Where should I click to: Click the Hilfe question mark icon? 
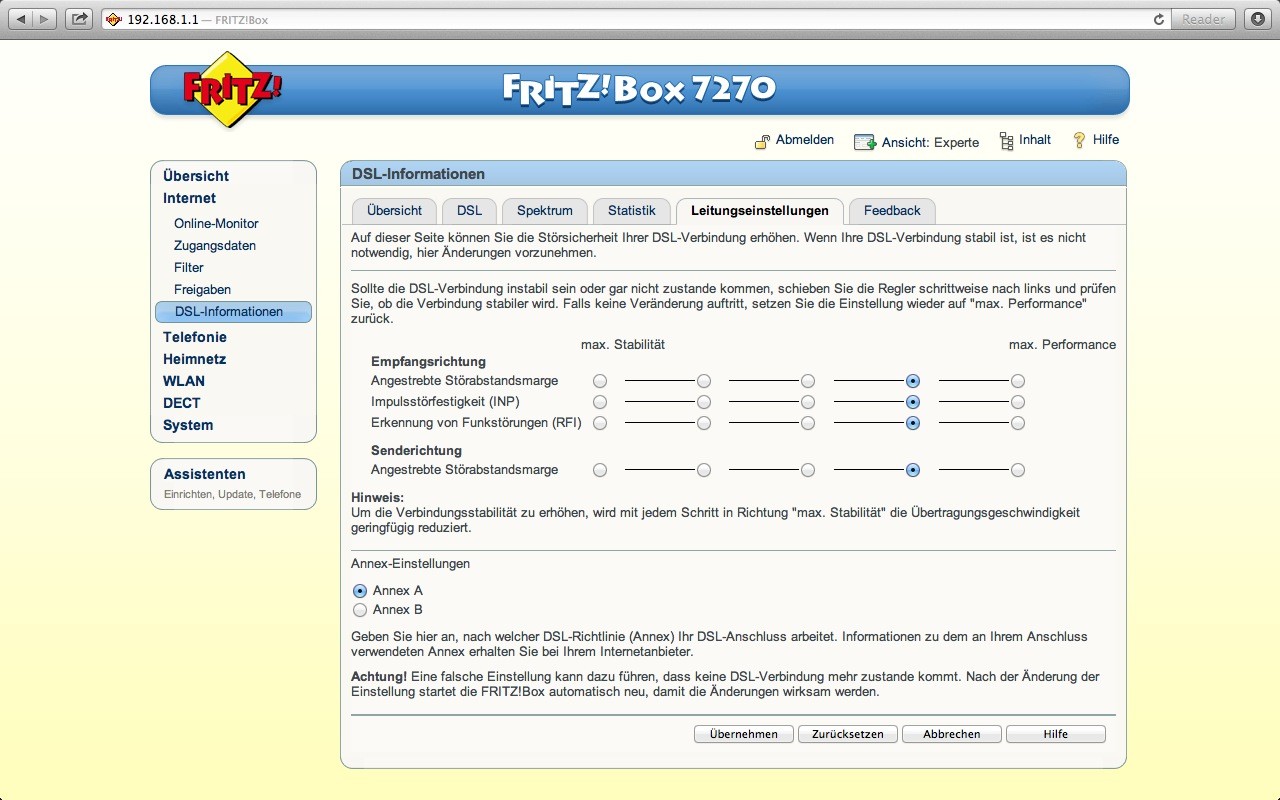[1079, 140]
